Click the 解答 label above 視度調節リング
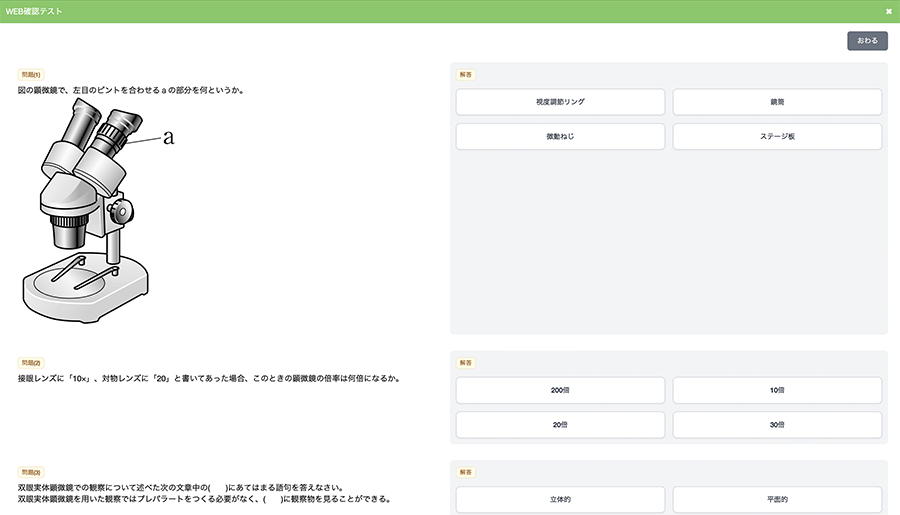900x515 pixels. pos(465,75)
